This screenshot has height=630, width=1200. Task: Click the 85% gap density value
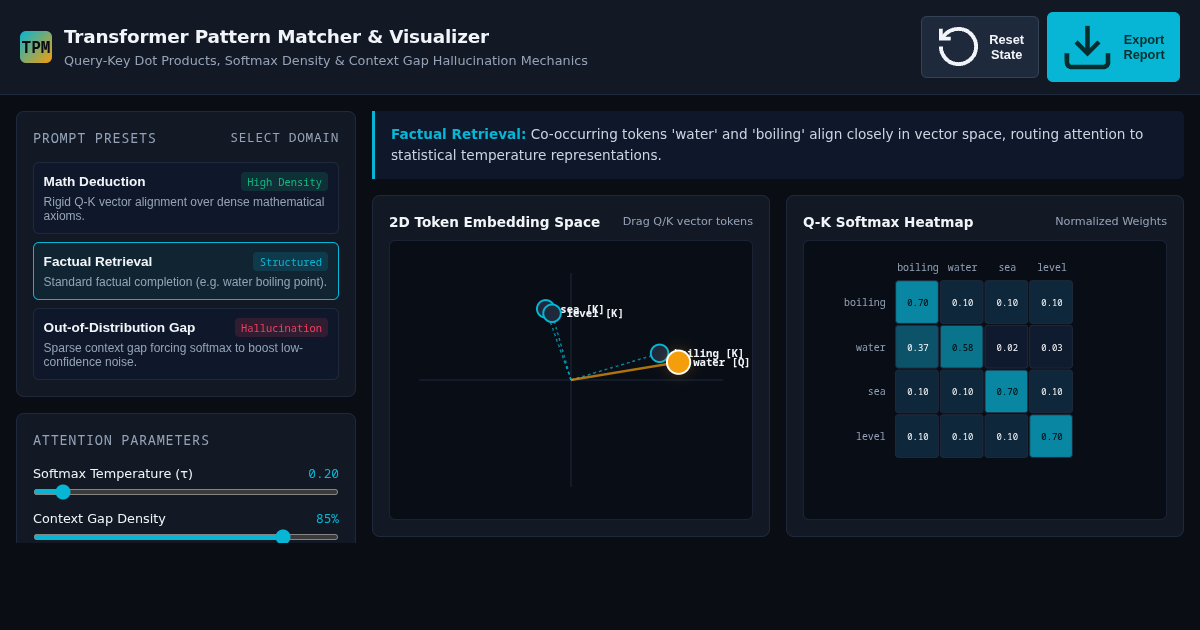point(327,519)
